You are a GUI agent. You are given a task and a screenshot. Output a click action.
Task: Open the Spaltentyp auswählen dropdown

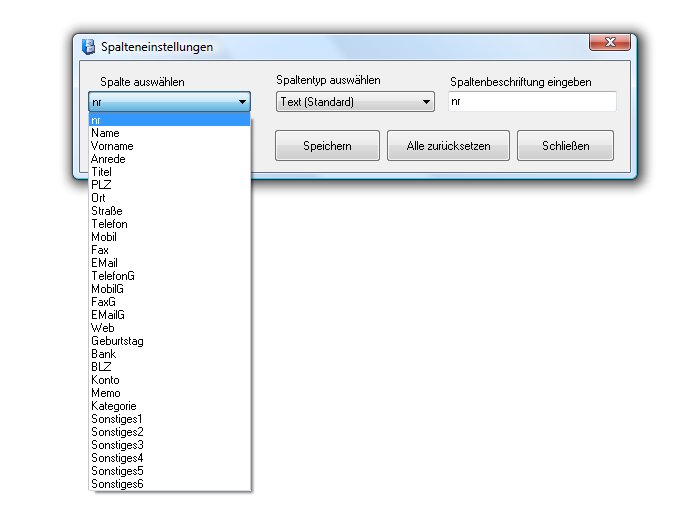pyautogui.click(x=426, y=102)
